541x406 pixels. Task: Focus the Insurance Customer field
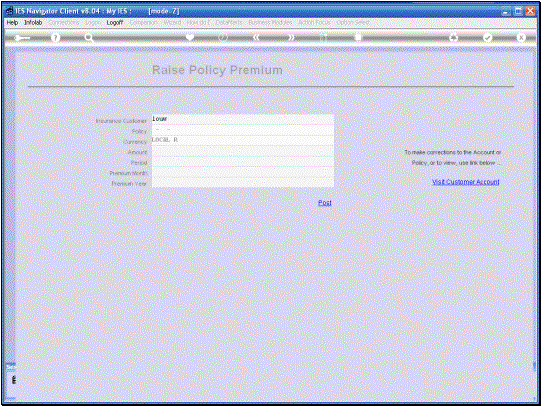(243, 119)
